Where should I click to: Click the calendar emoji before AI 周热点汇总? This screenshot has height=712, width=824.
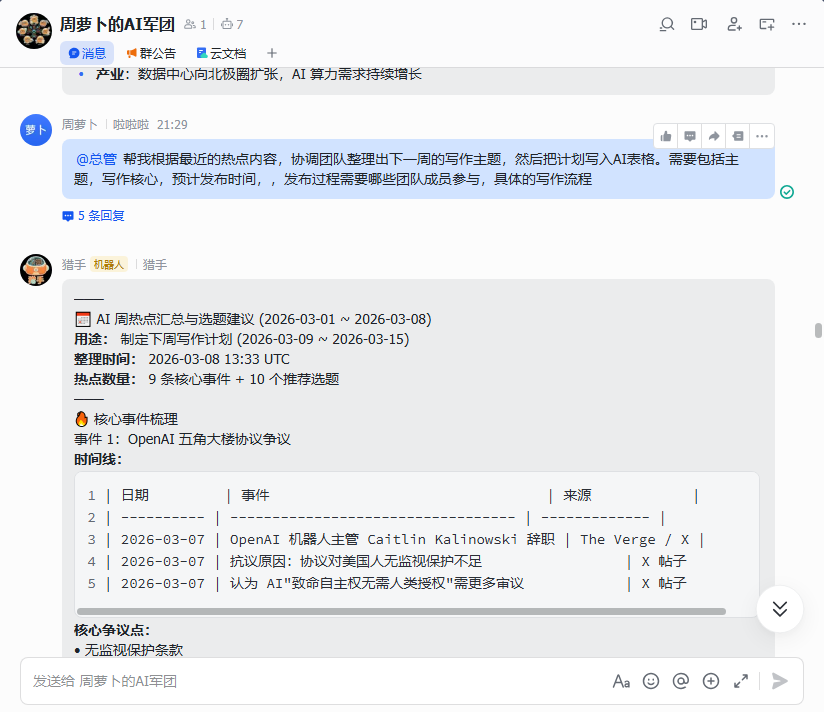coord(83,319)
